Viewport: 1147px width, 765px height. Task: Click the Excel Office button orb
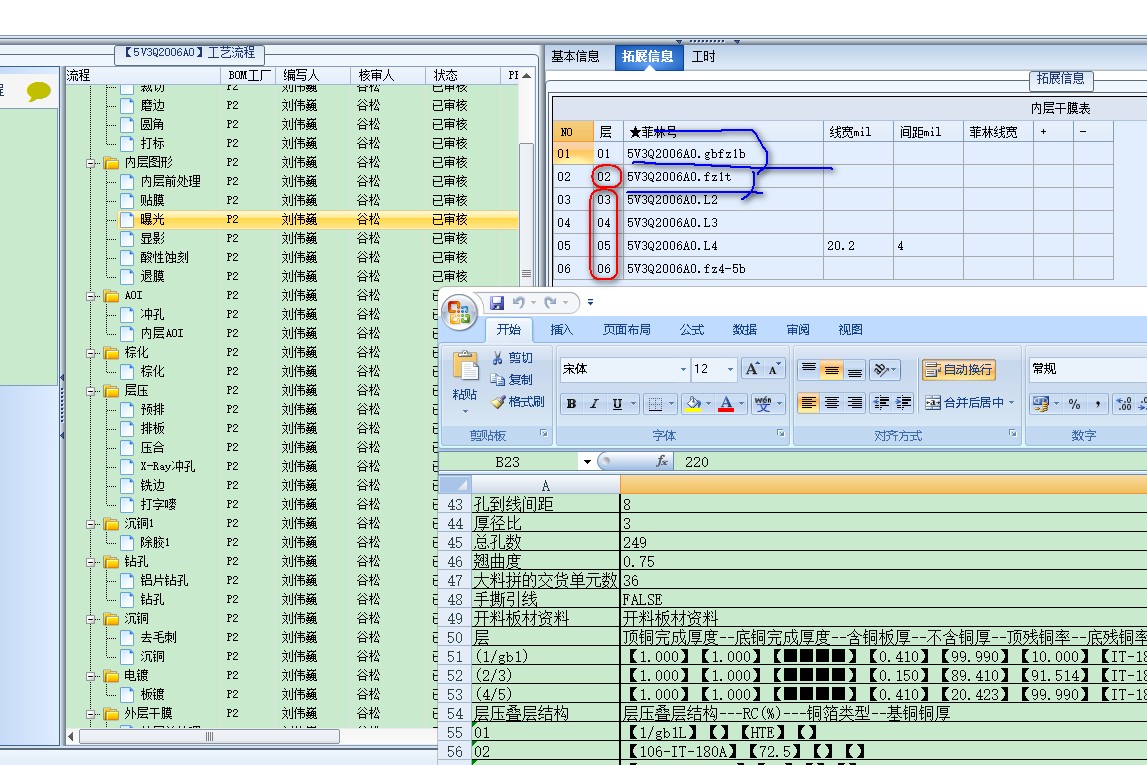(459, 312)
